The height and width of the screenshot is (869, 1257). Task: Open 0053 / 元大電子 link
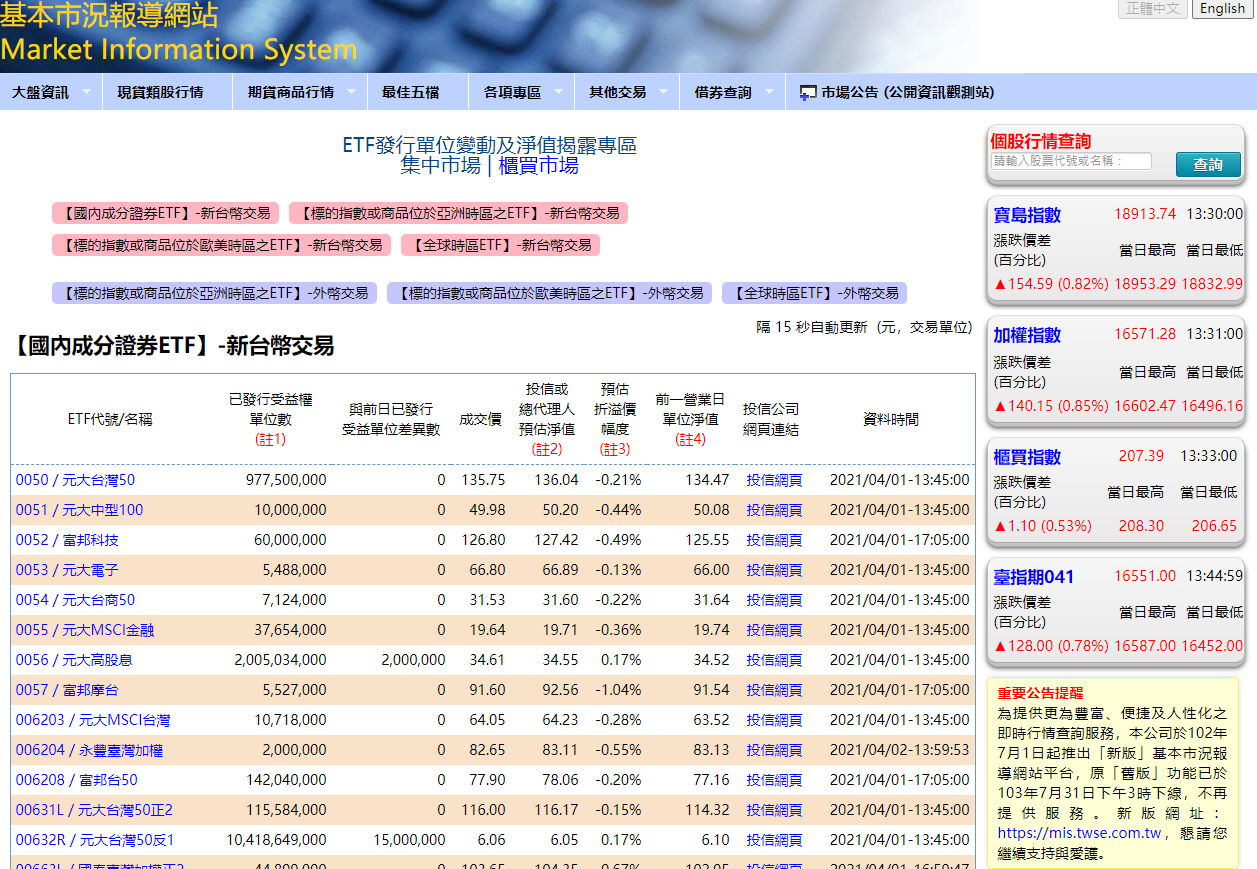[x=67, y=570]
